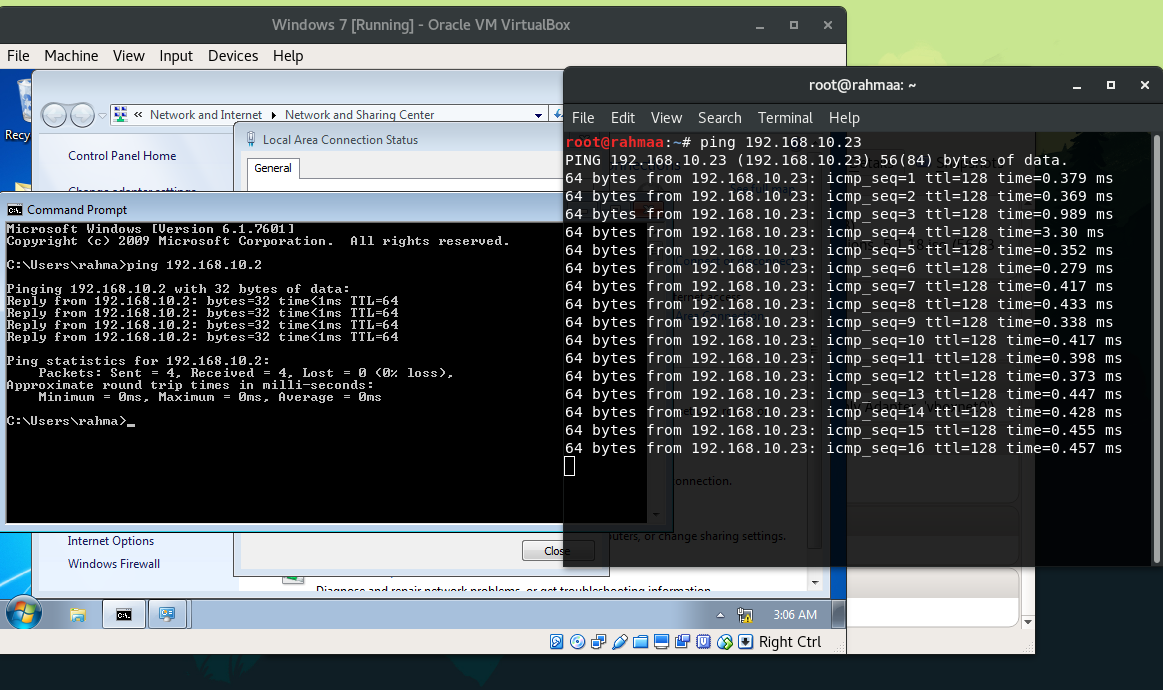The width and height of the screenshot is (1163, 690).
Task: Click the Command Prompt title bar icon
Action: [x=15, y=210]
